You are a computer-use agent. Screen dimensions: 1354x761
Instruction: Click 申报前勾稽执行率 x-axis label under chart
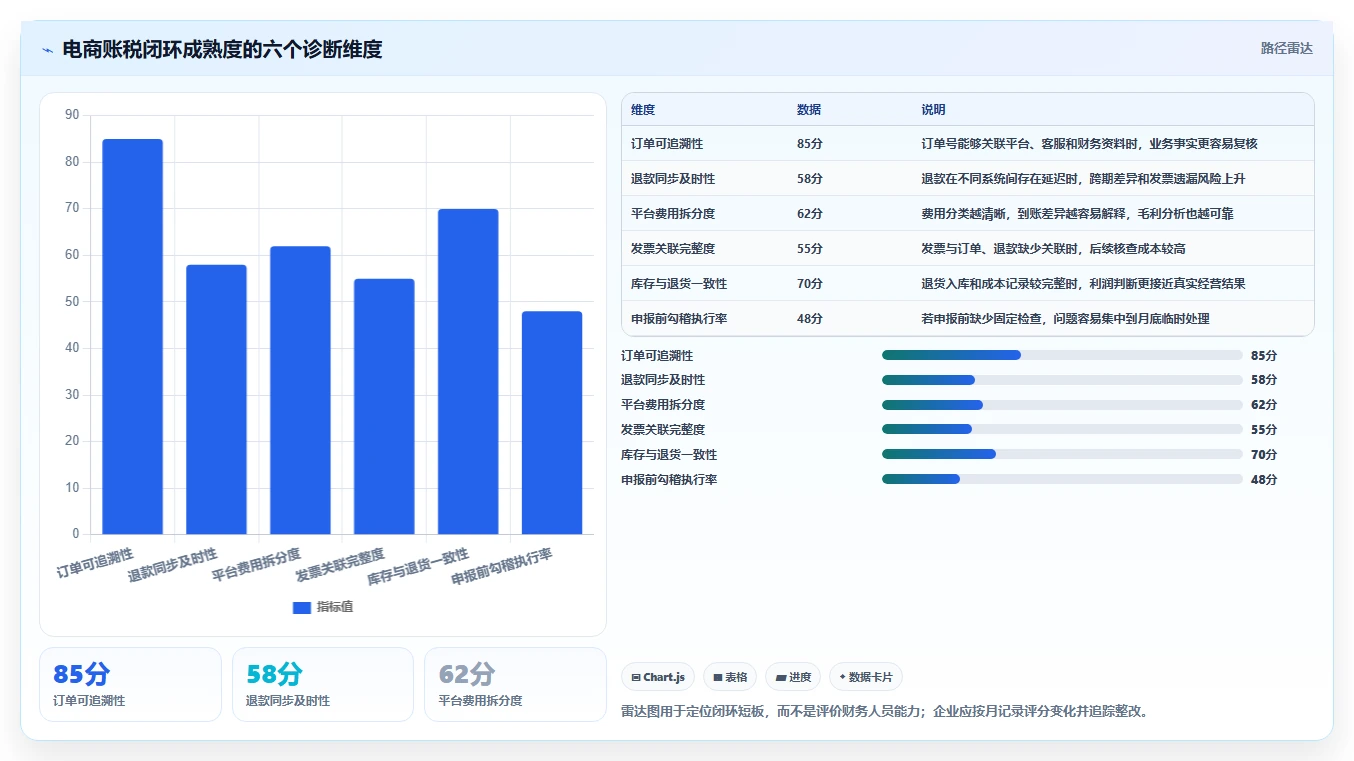click(502, 567)
